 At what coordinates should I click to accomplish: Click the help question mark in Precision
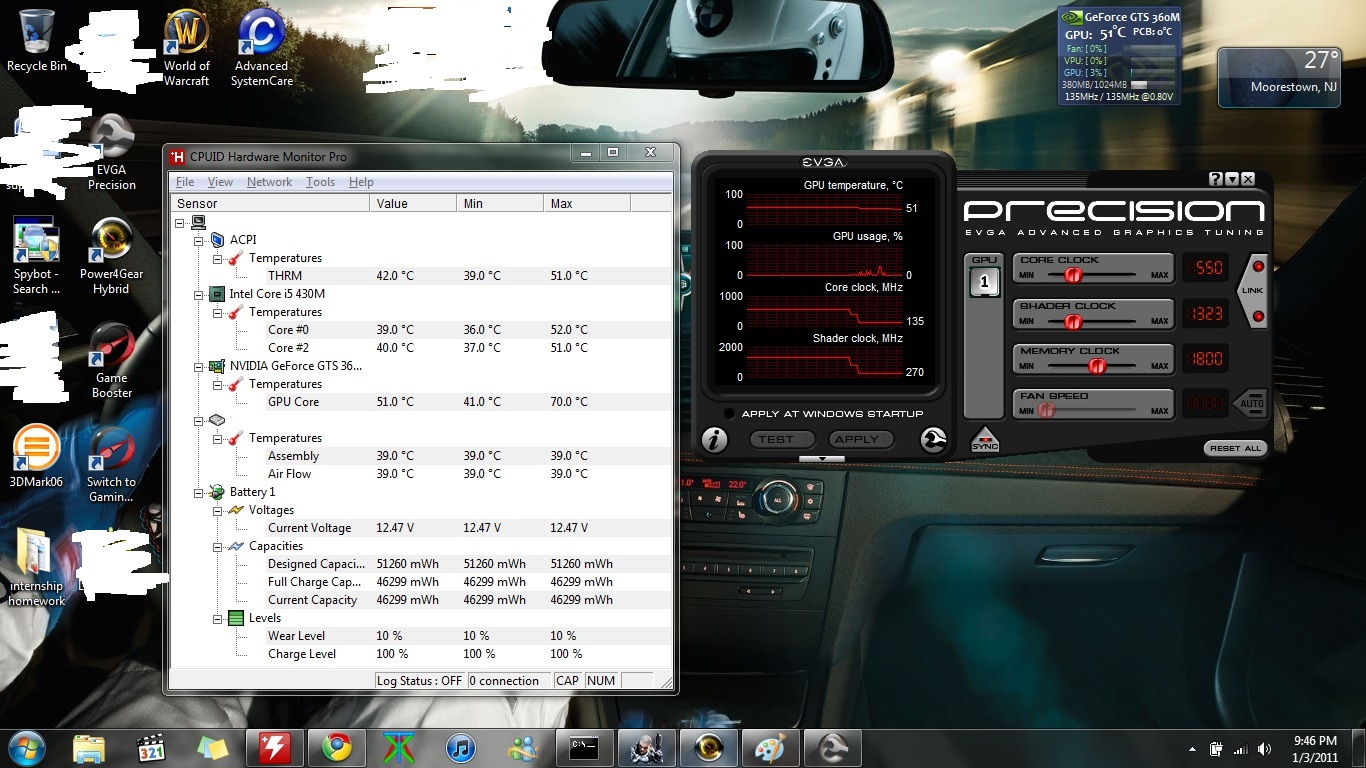point(1215,179)
